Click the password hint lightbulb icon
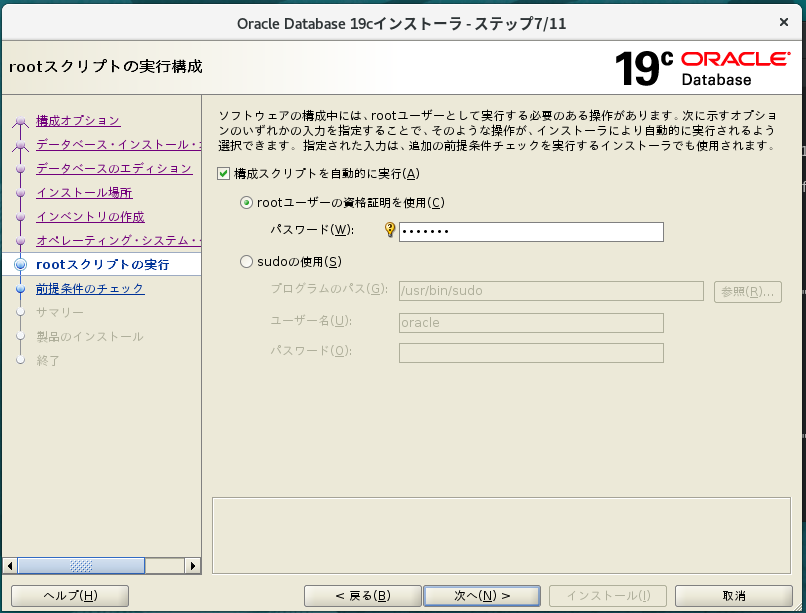 pyautogui.click(x=390, y=229)
